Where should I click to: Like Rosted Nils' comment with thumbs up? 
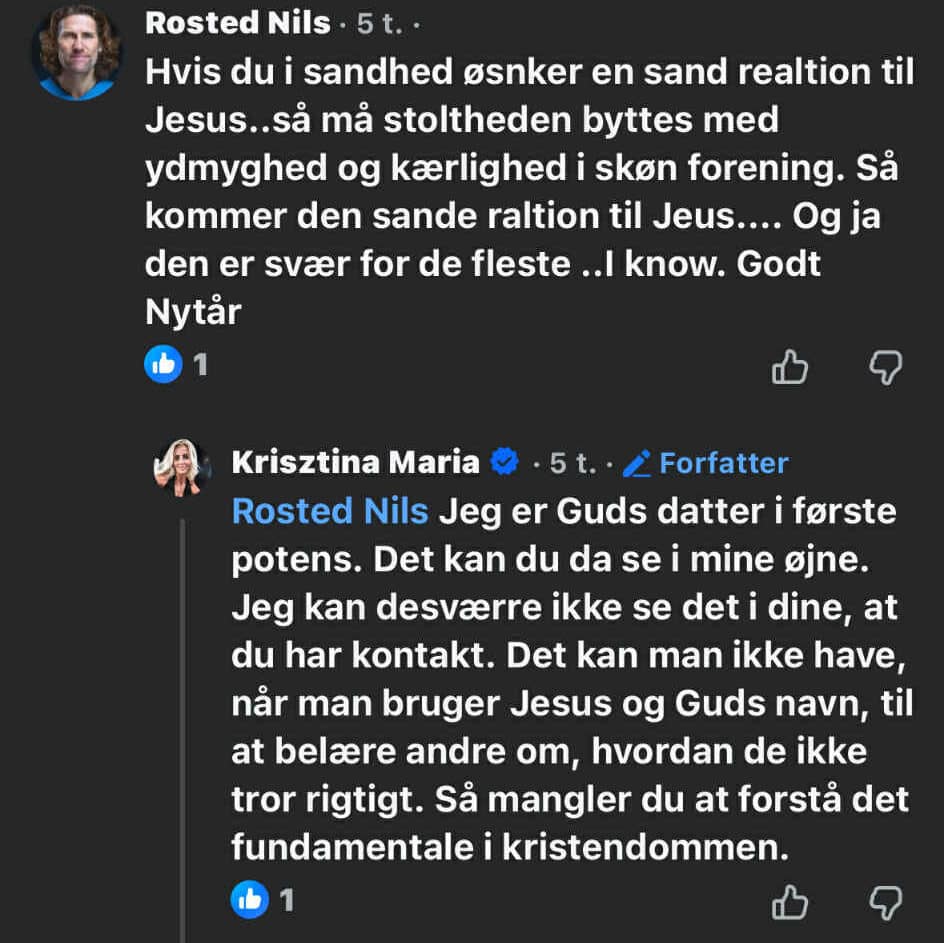[x=790, y=368]
